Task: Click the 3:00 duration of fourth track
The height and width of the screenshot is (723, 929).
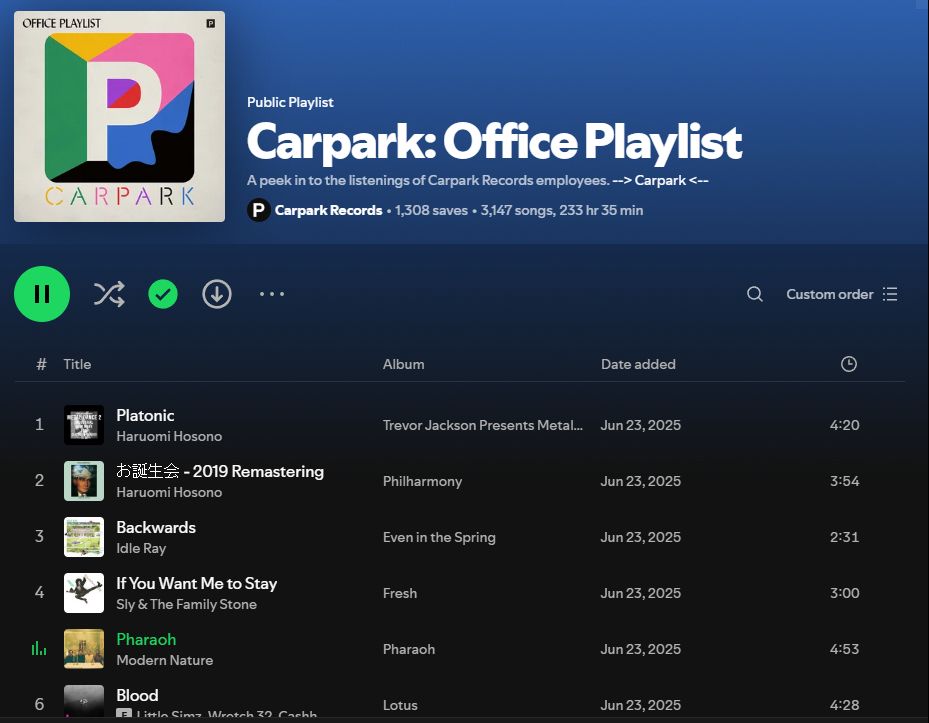Action: tap(844, 593)
